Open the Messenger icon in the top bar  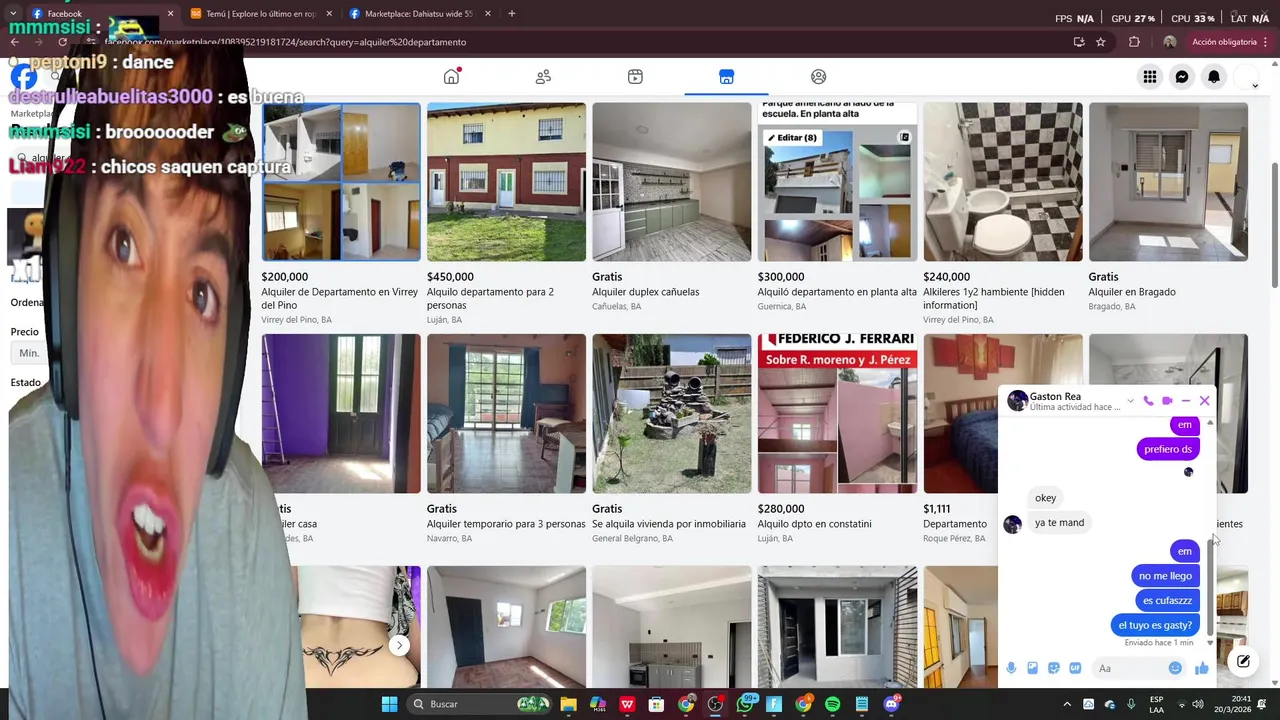(1182, 77)
